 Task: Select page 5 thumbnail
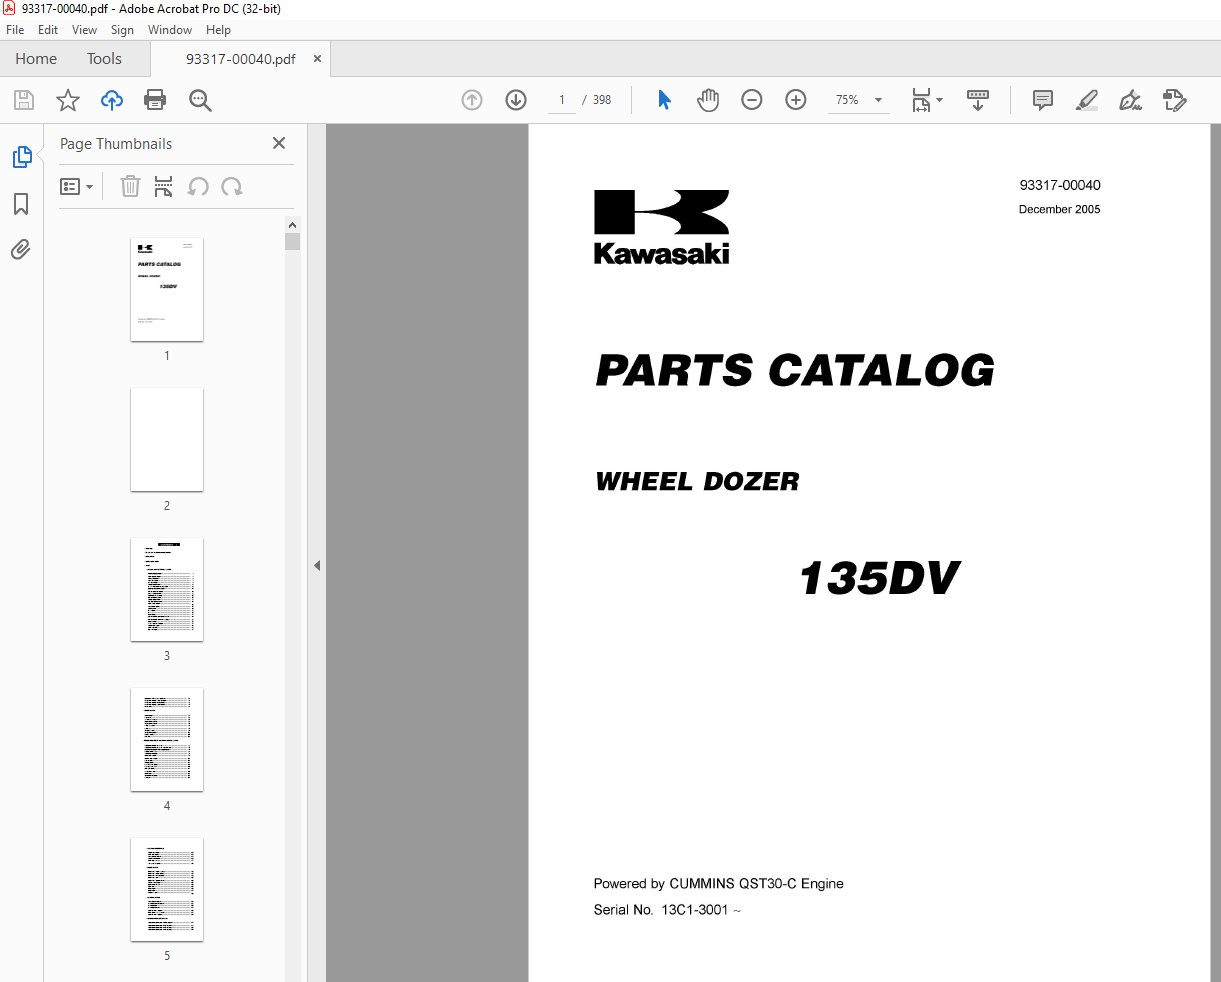click(x=167, y=890)
